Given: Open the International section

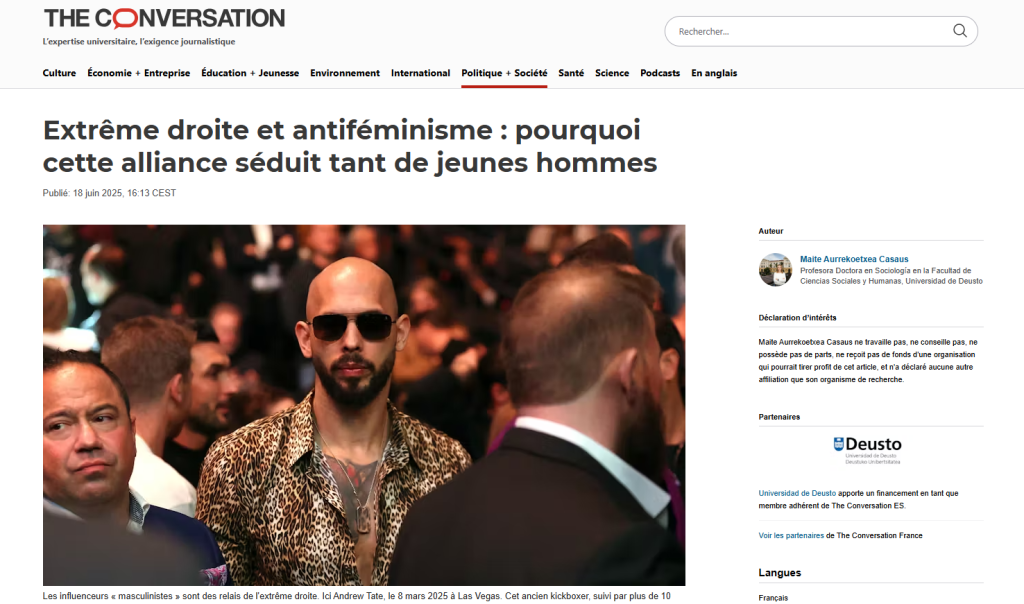Looking at the screenshot, I should pos(421,73).
